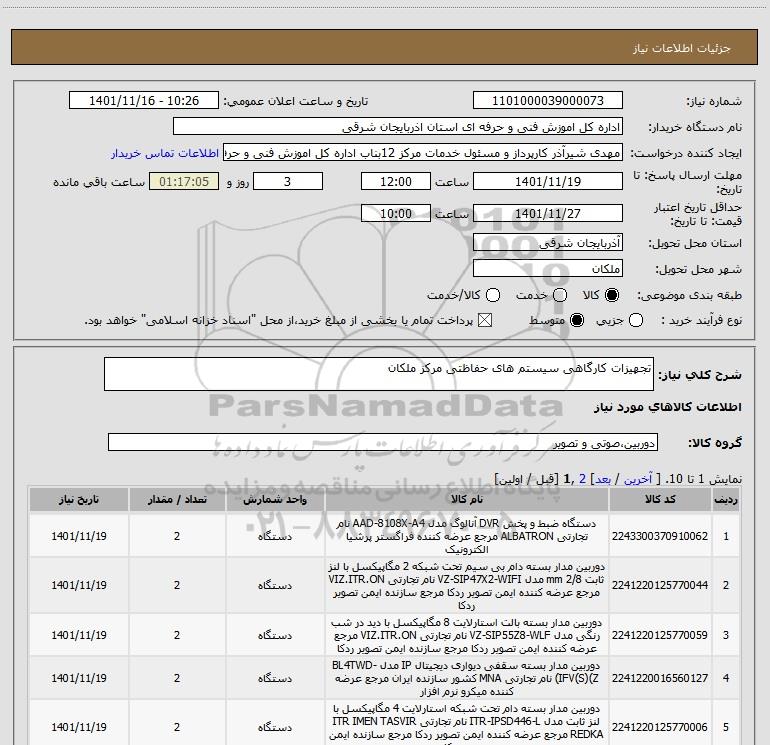Toggle the اسناد خزانه اسلامی payment checkbox
770x745 pixels.
pos(485,321)
